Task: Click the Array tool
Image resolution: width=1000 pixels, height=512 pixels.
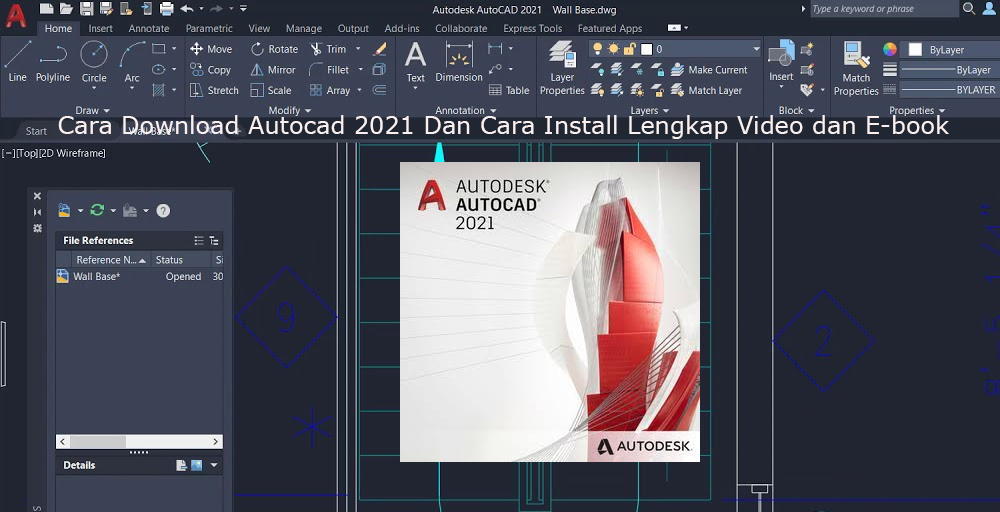Action: coord(330,90)
